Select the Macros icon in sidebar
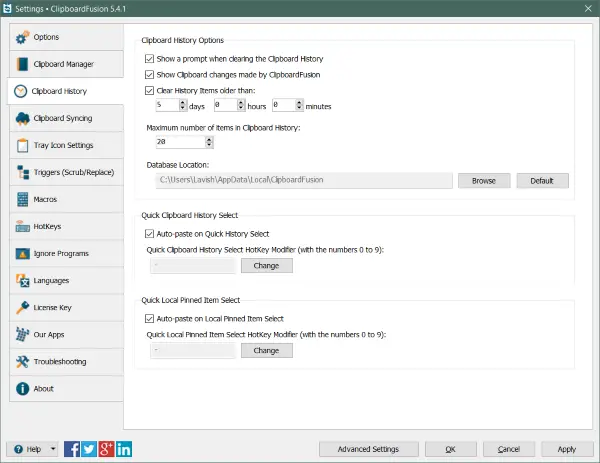 coord(23,199)
